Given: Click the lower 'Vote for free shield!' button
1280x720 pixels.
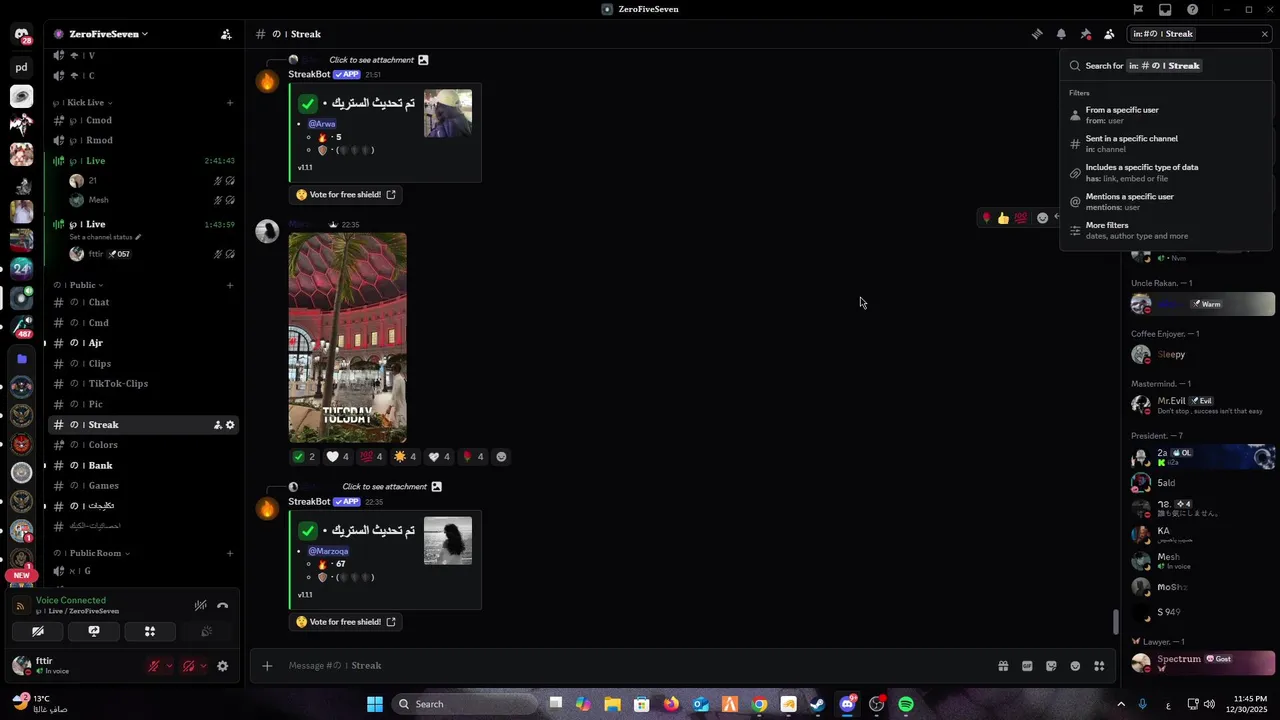Looking at the screenshot, I should pyautogui.click(x=346, y=622).
